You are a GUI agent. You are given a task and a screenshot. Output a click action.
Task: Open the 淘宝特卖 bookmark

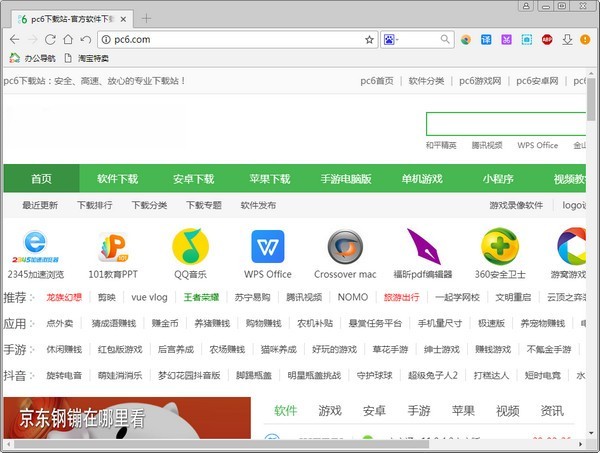pyautogui.click(x=86, y=58)
